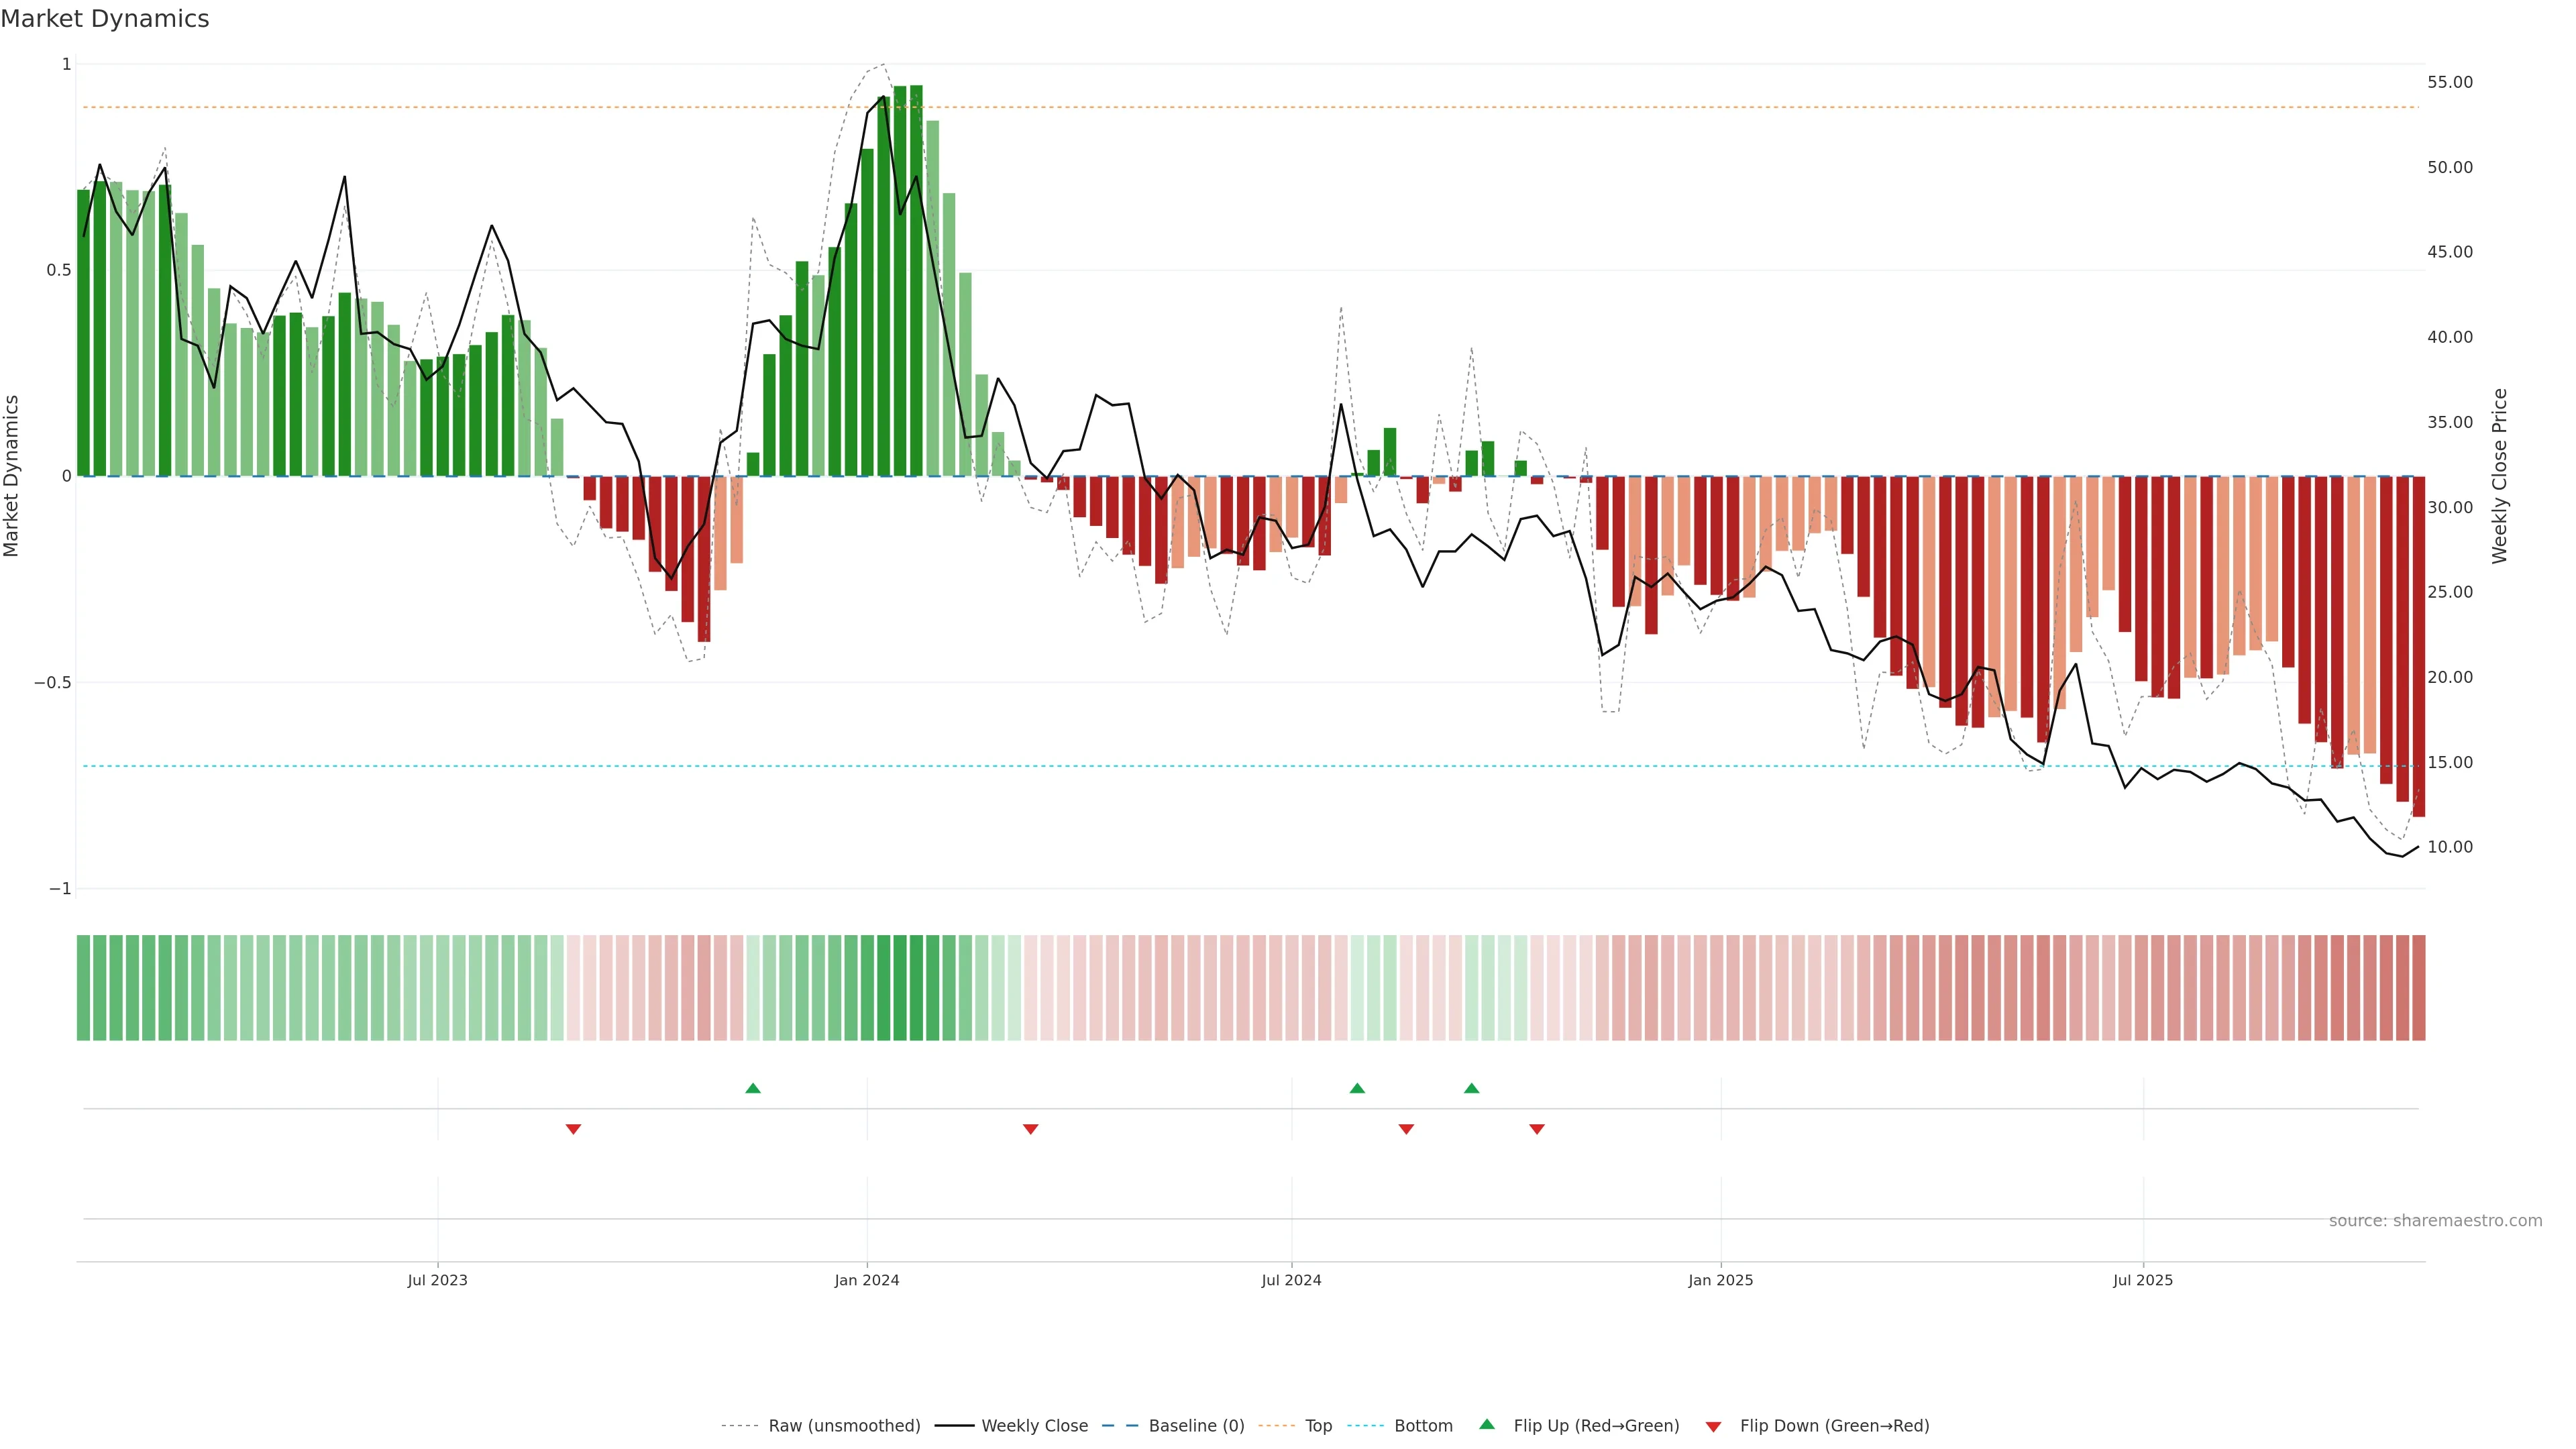Click the last green flip-up triangle marker
2576x1449 pixels.
[1471, 1088]
